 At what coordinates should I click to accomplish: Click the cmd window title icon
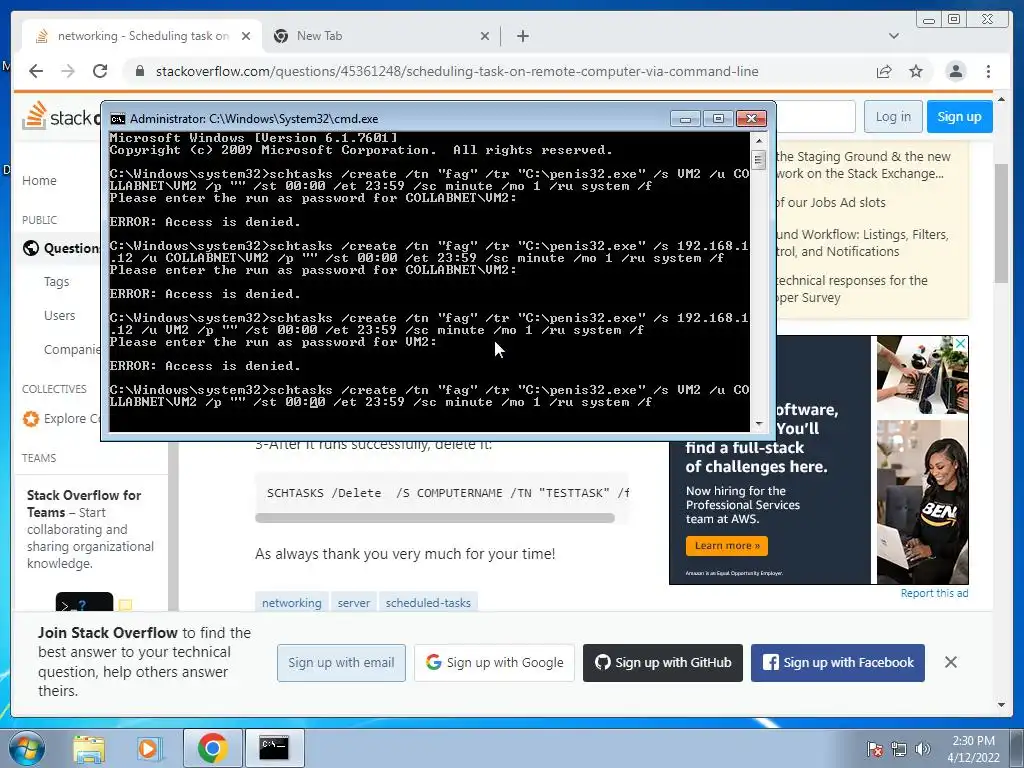(x=118, y=119)
